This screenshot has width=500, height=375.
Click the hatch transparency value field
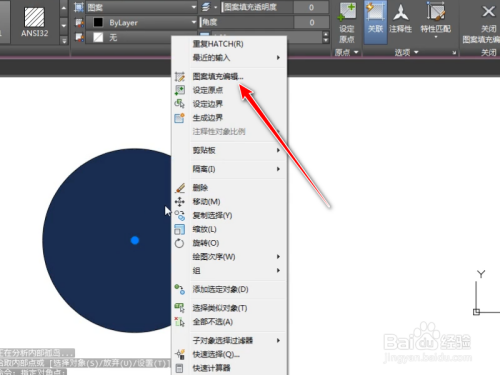tap(311, 7)
